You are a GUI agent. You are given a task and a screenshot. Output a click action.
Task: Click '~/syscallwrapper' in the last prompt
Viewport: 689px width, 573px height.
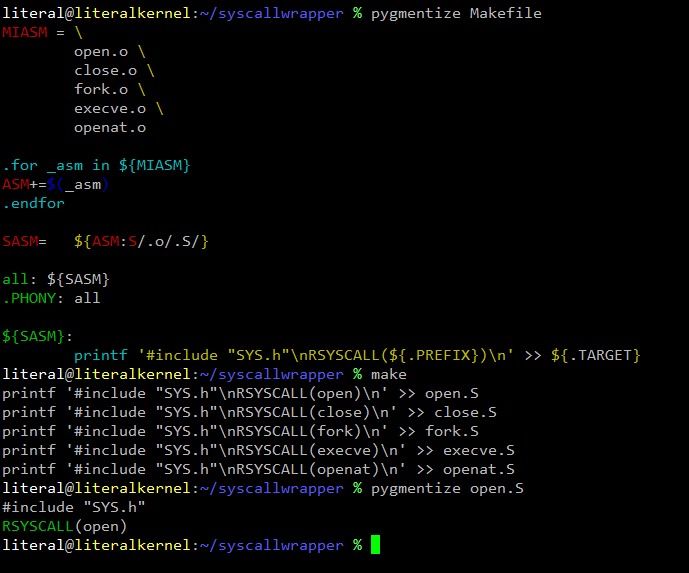coord(272,545)
